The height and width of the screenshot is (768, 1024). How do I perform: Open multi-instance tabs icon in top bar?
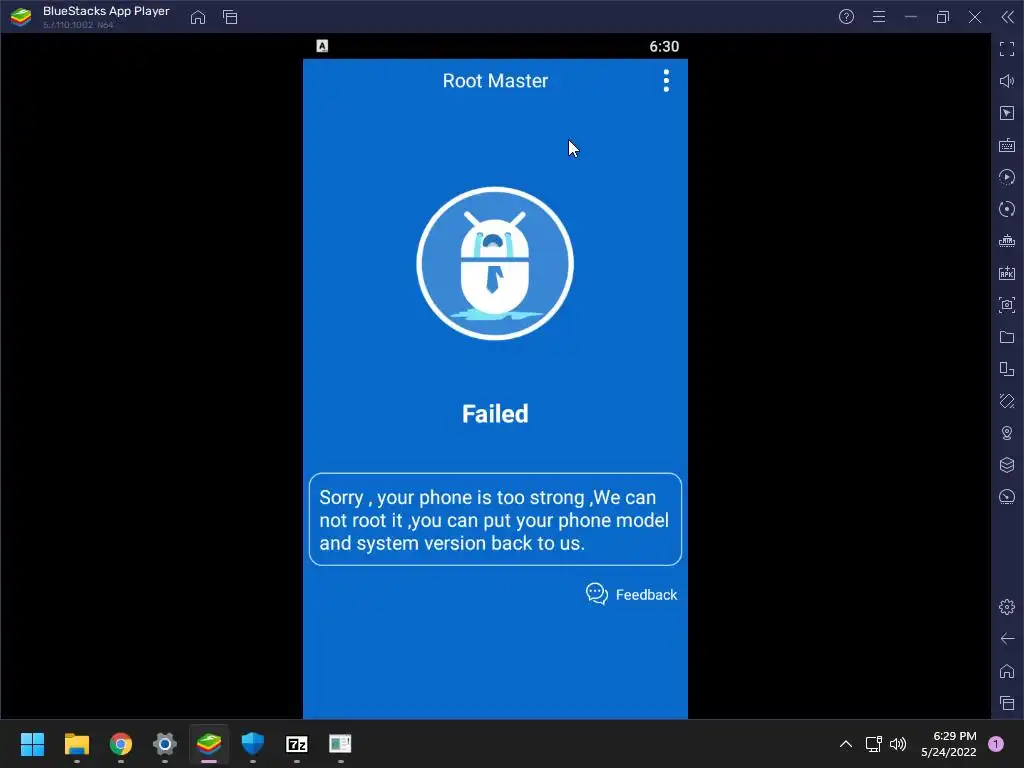tap(230, 17)
